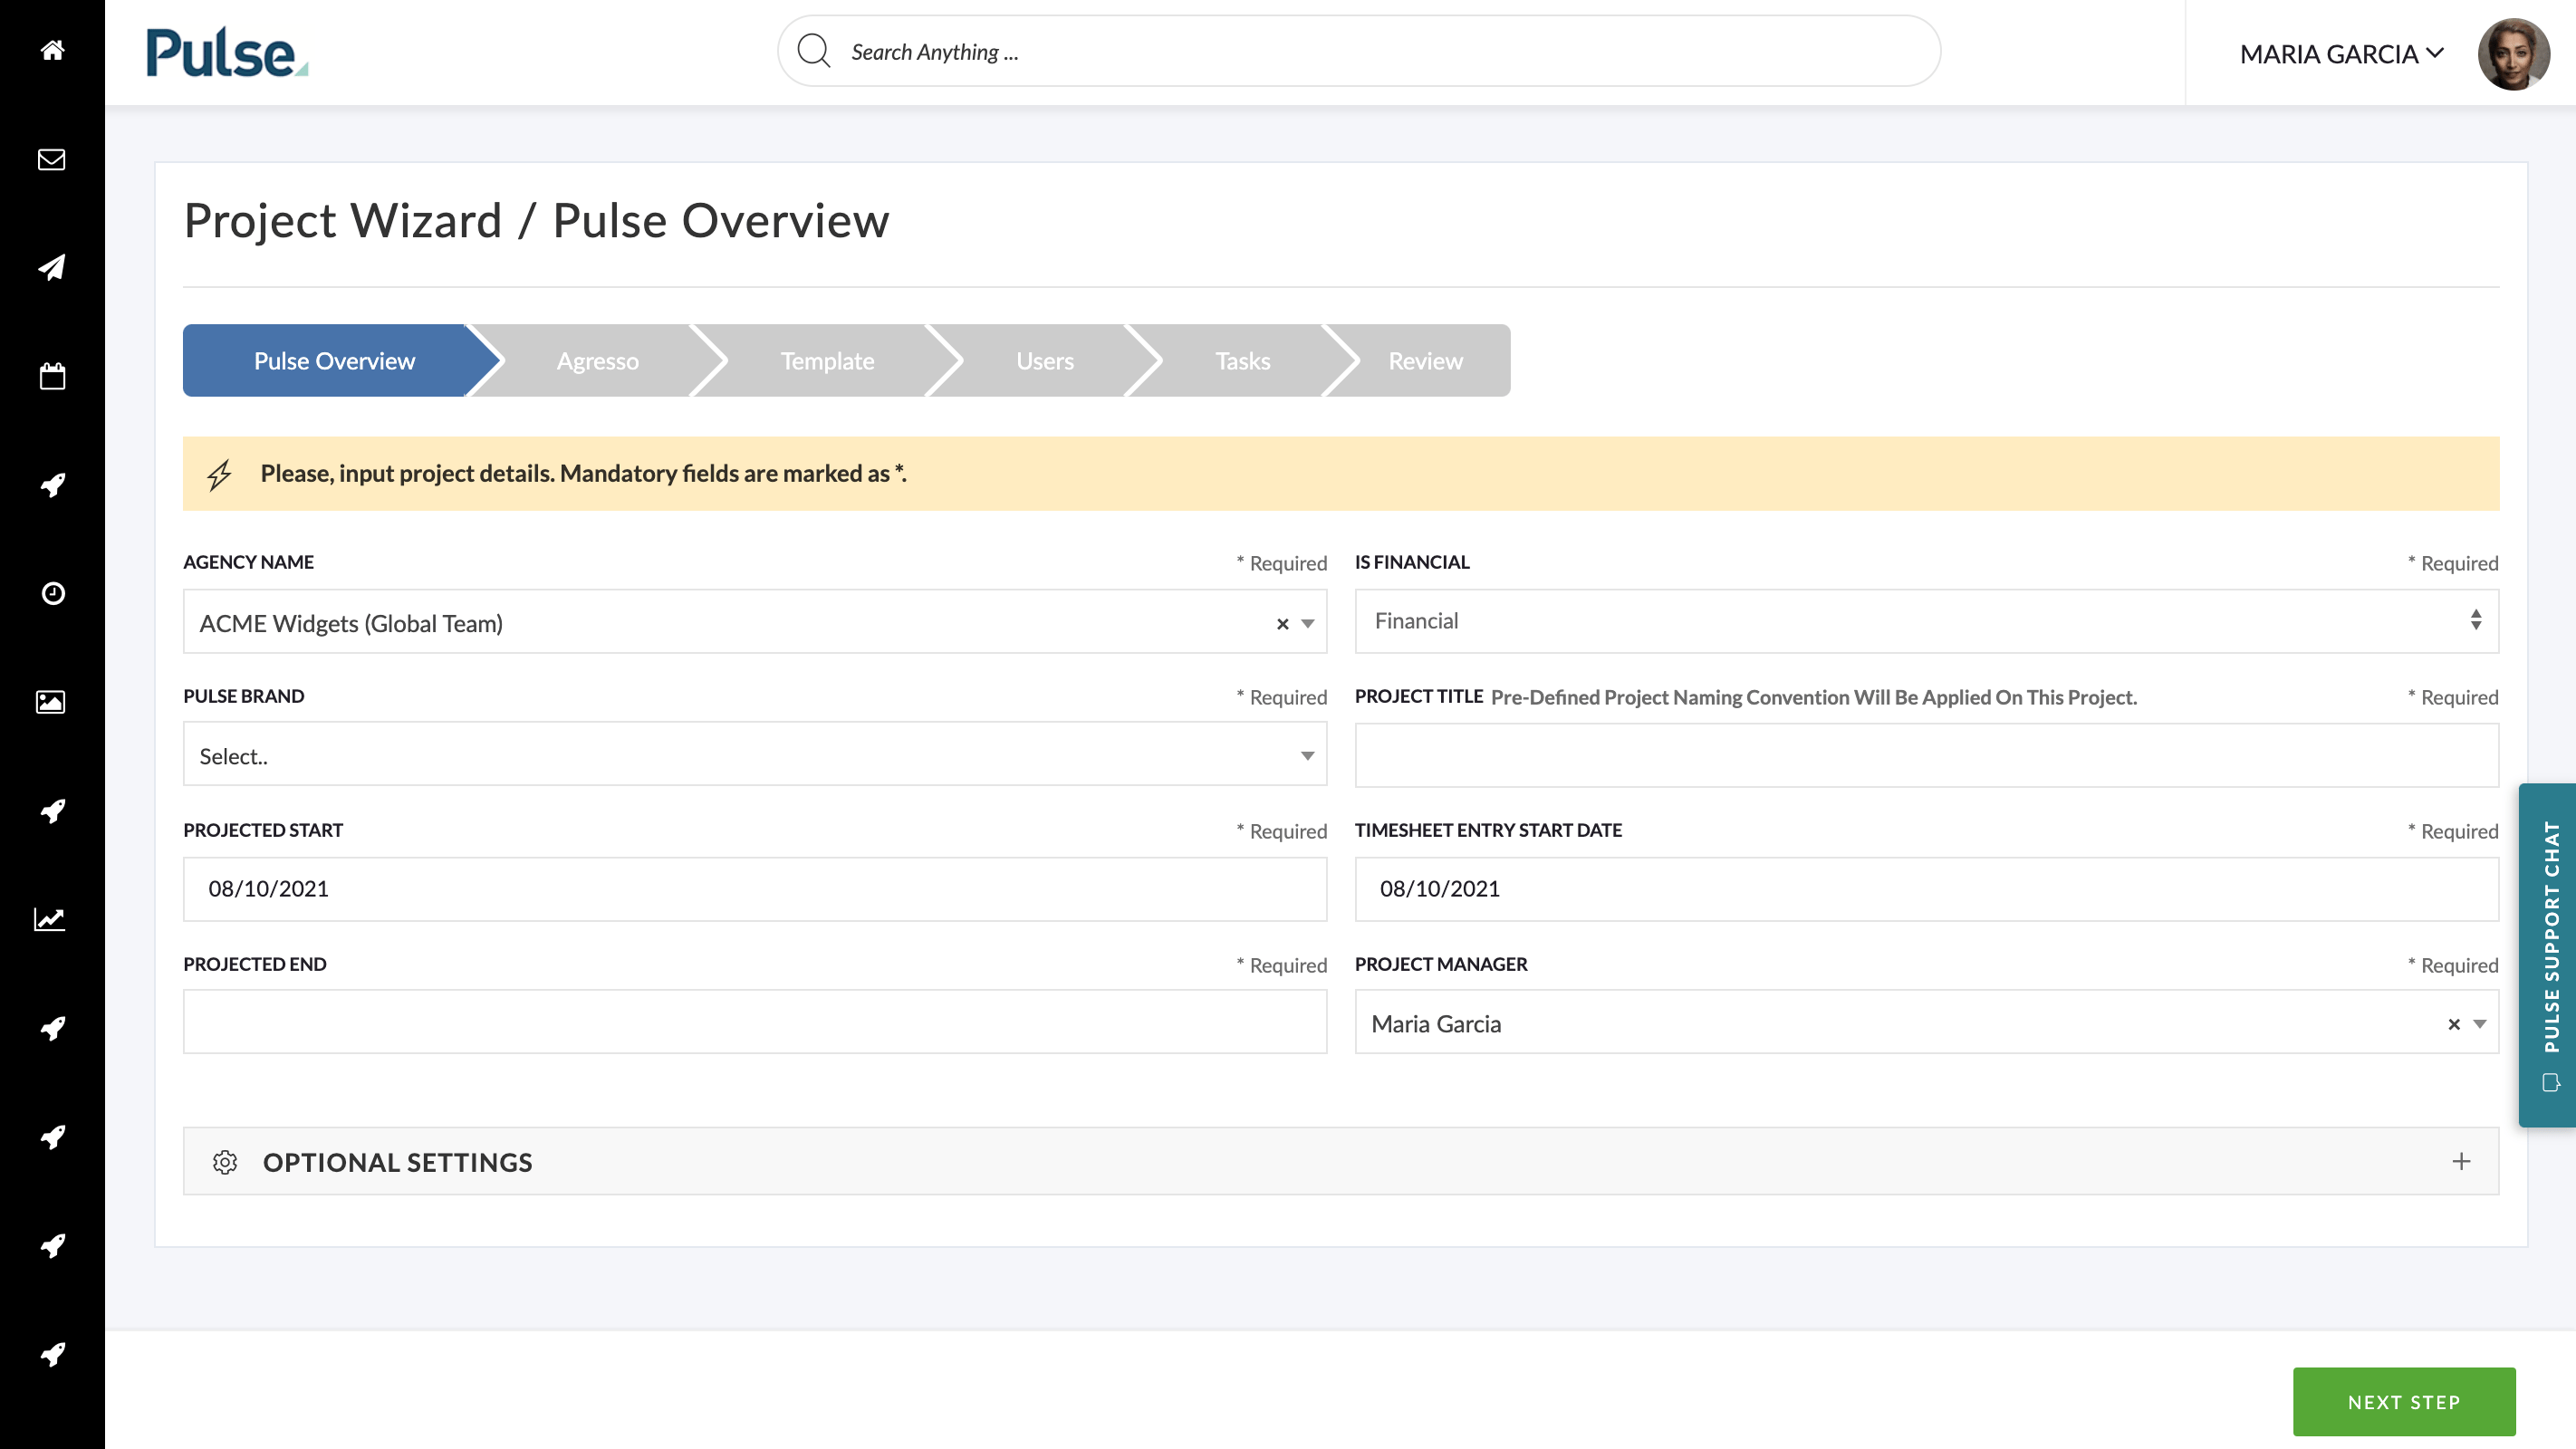Click the gear icon beside Optional Settings
Screen dimensions: 2576x1449
(x=225, y=1161)
